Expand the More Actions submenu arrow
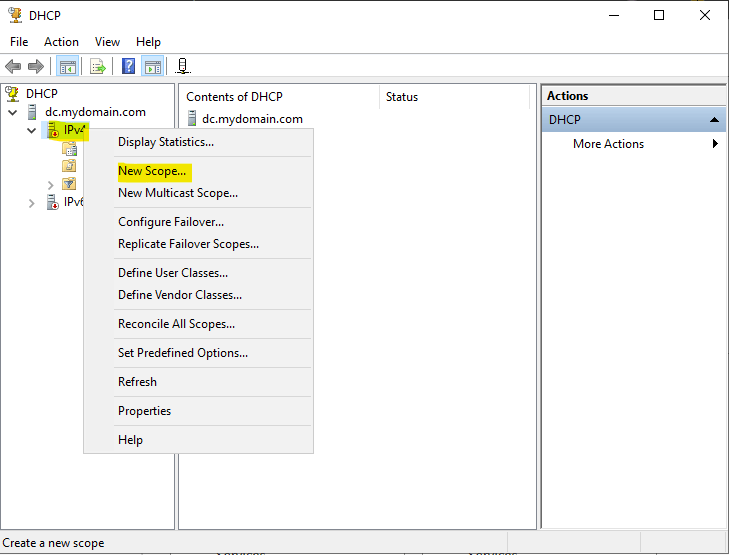The width and height of the screenshot is (729, 555). coord(715,144)
